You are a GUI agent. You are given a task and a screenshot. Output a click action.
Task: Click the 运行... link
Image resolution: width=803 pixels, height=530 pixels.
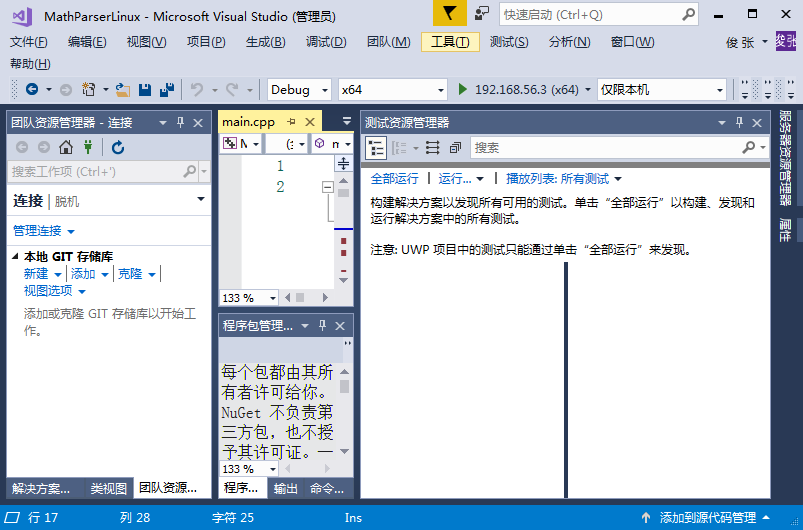[x=455, y=179]
